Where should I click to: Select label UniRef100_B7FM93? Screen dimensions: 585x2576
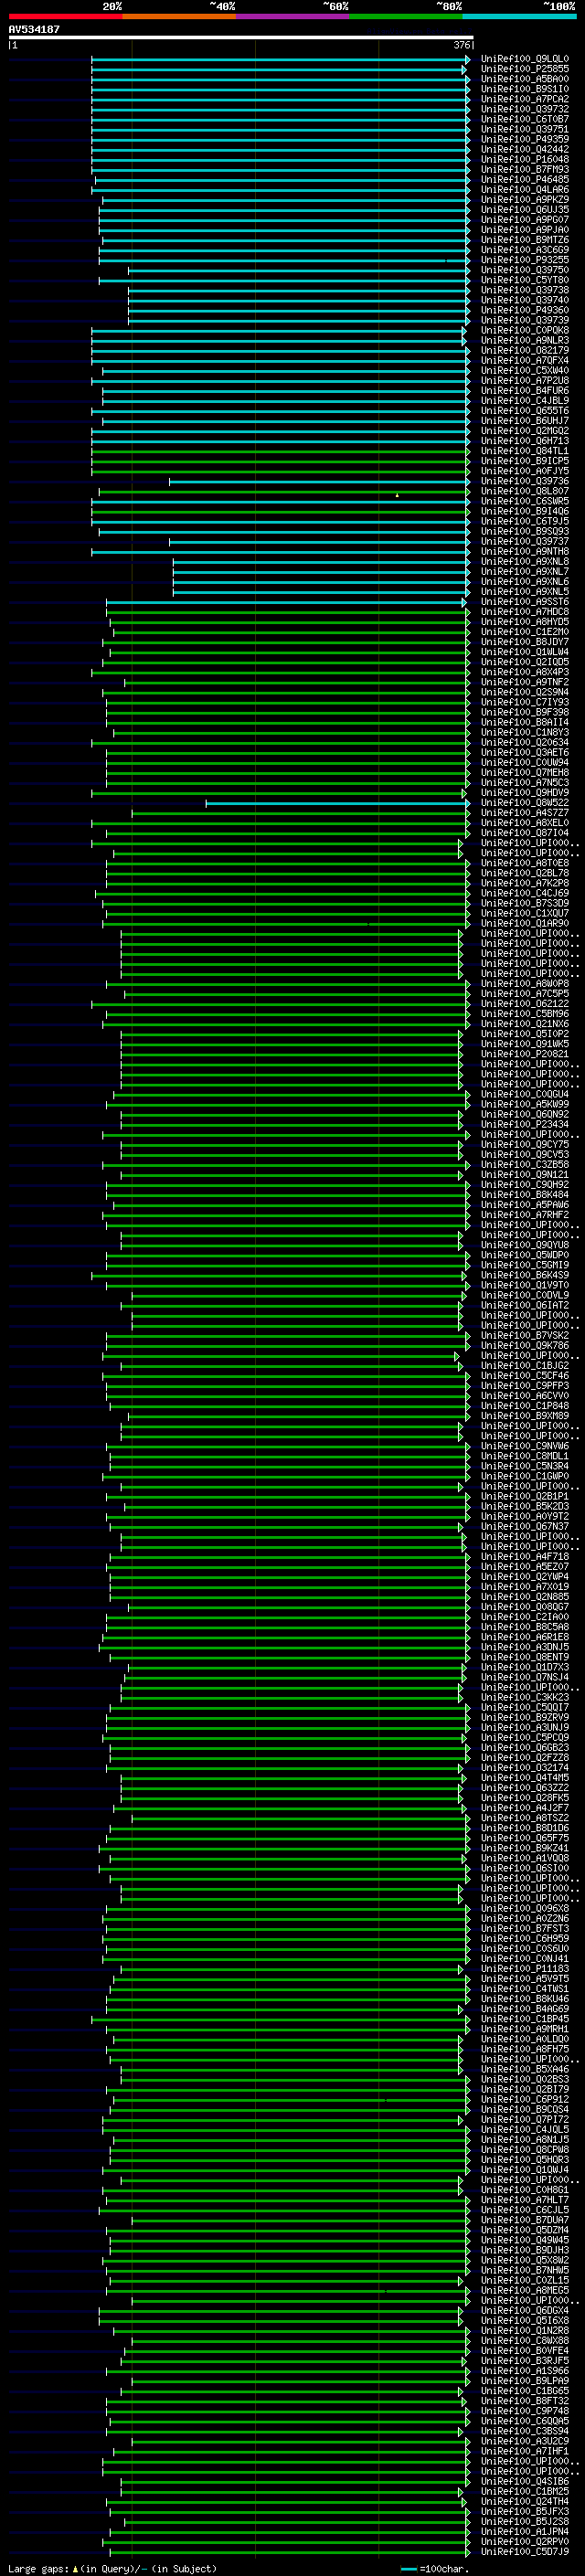click(x=525, y=169)
